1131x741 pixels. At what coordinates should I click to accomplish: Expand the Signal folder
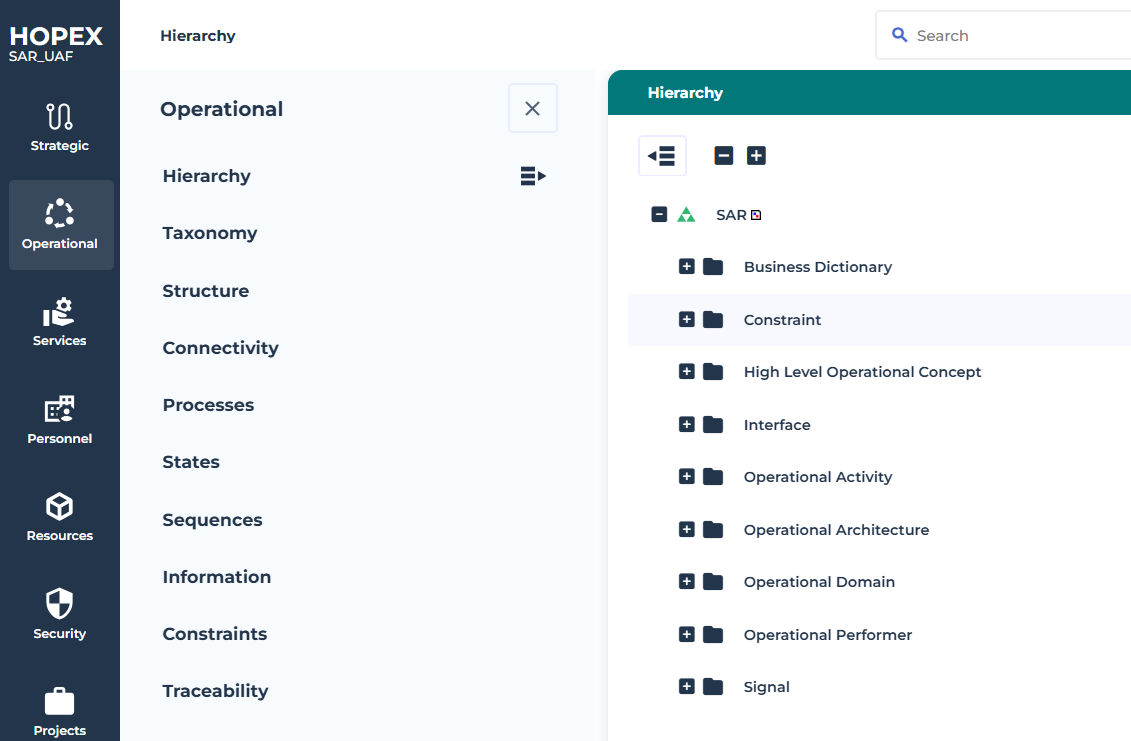[x=686, y=687]
